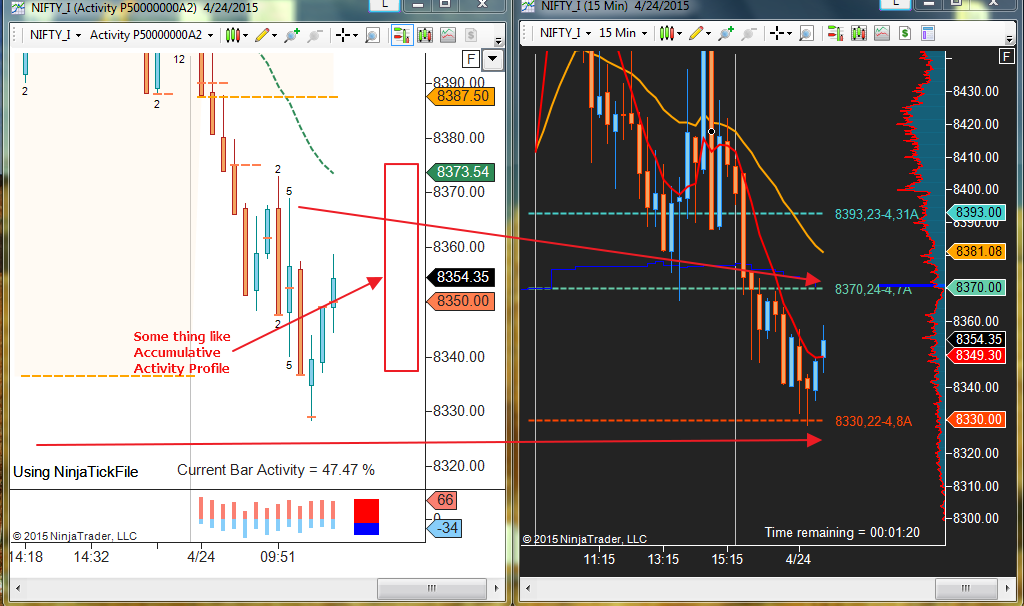Open the 15 Min interval dropdown
The height and width of the screenshot is (606, 1024).
click(623, 33)
